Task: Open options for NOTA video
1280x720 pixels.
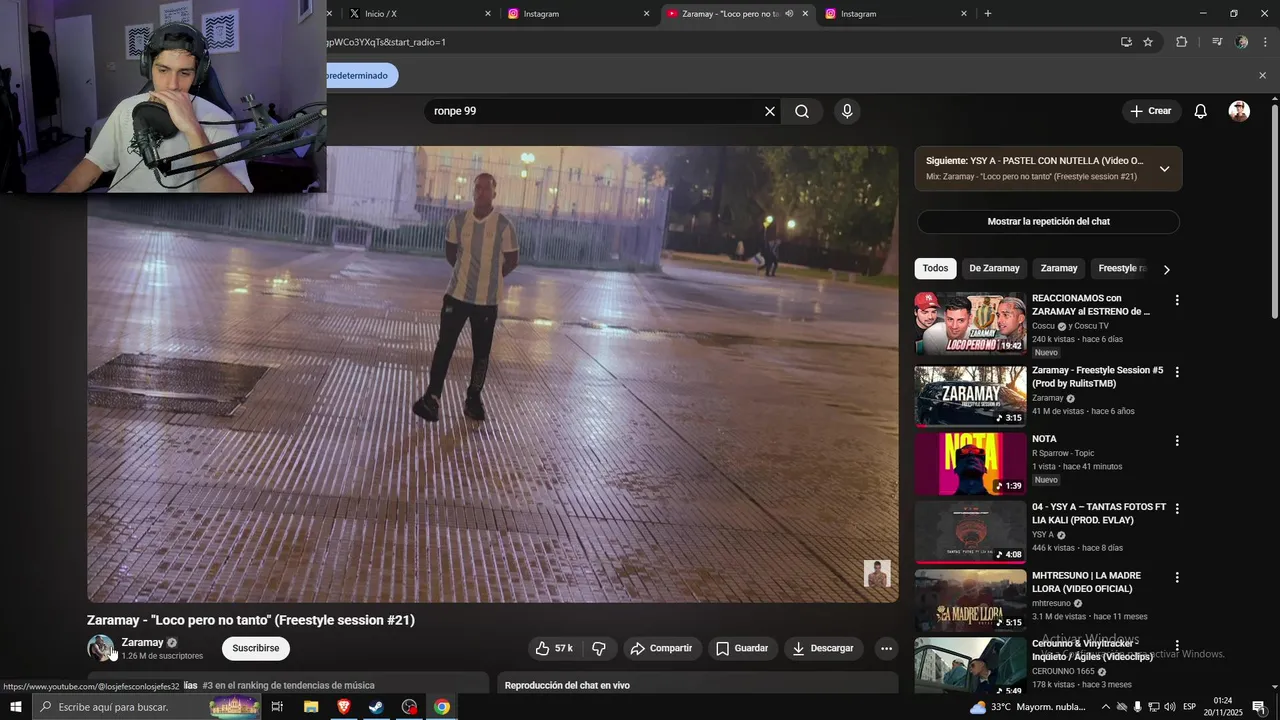Action: 1177,440
